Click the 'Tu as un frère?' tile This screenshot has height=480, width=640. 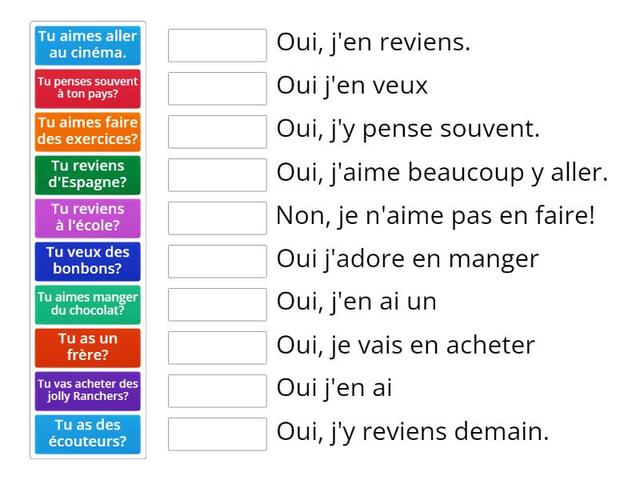(x=88, y=347)
